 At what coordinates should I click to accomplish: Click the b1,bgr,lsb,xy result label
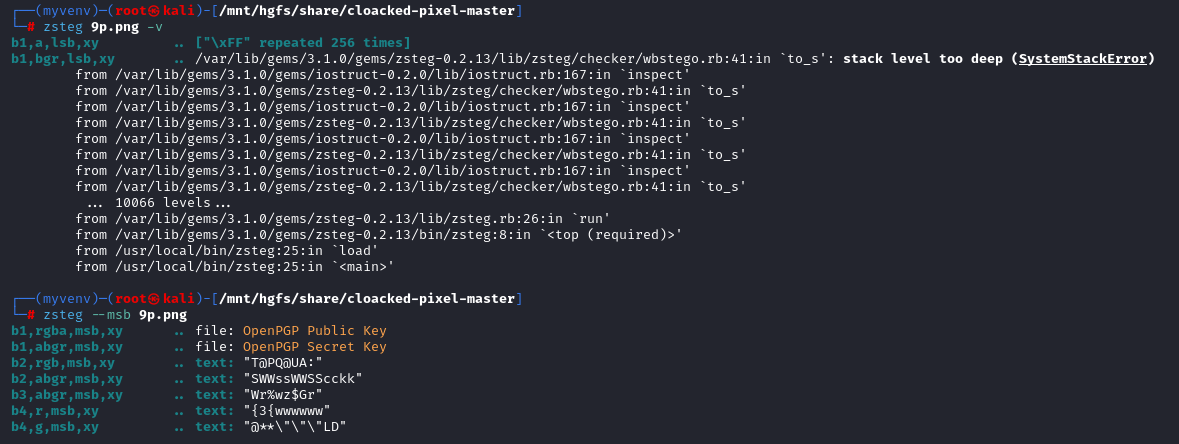coord(63,59)
